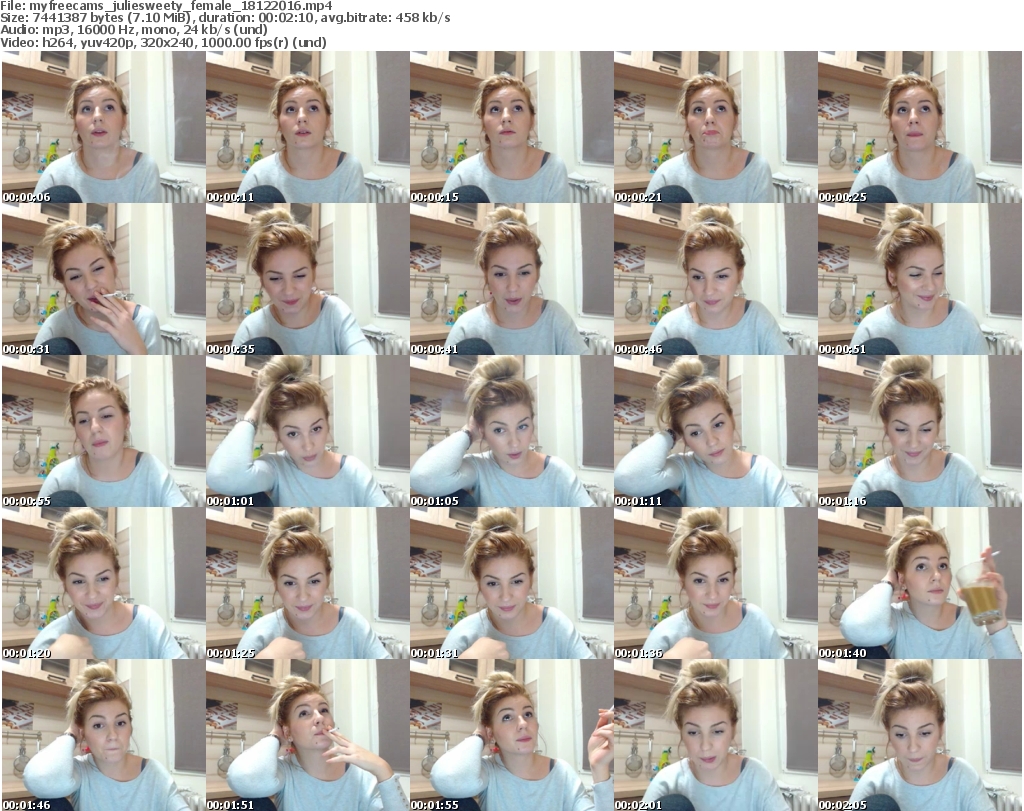Image resolution: width=1024 pixels, height=811 pixels.
Task: Choose the frame marked 00:01:20
Action: 103,583
